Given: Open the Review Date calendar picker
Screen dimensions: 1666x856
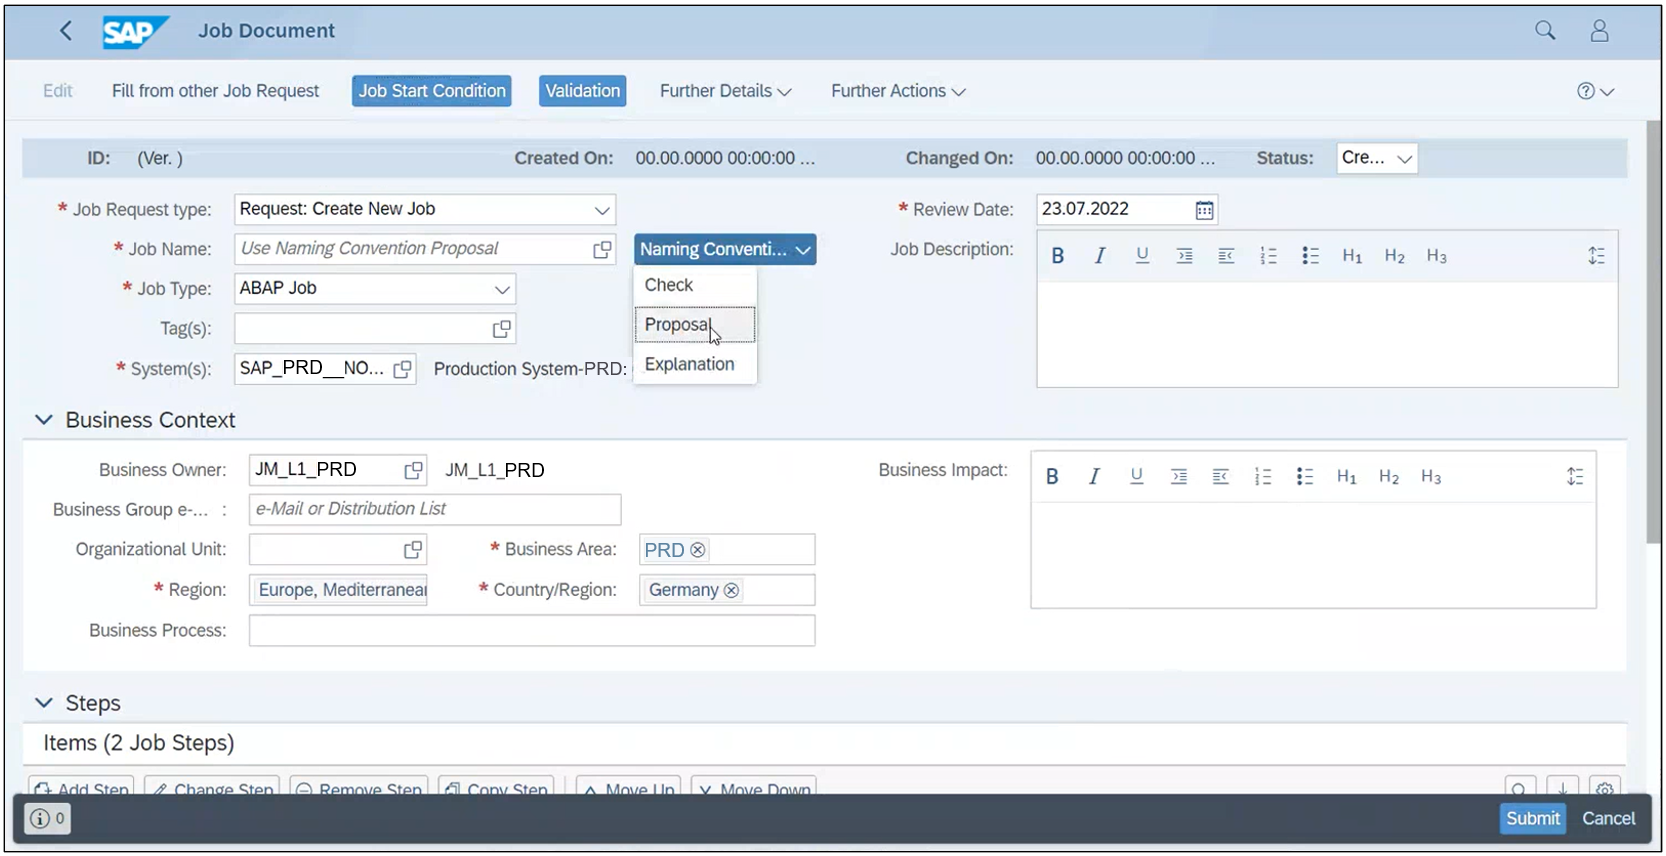Looking at the screenshot, I should pyautogui.click(x=1204, y=210).
